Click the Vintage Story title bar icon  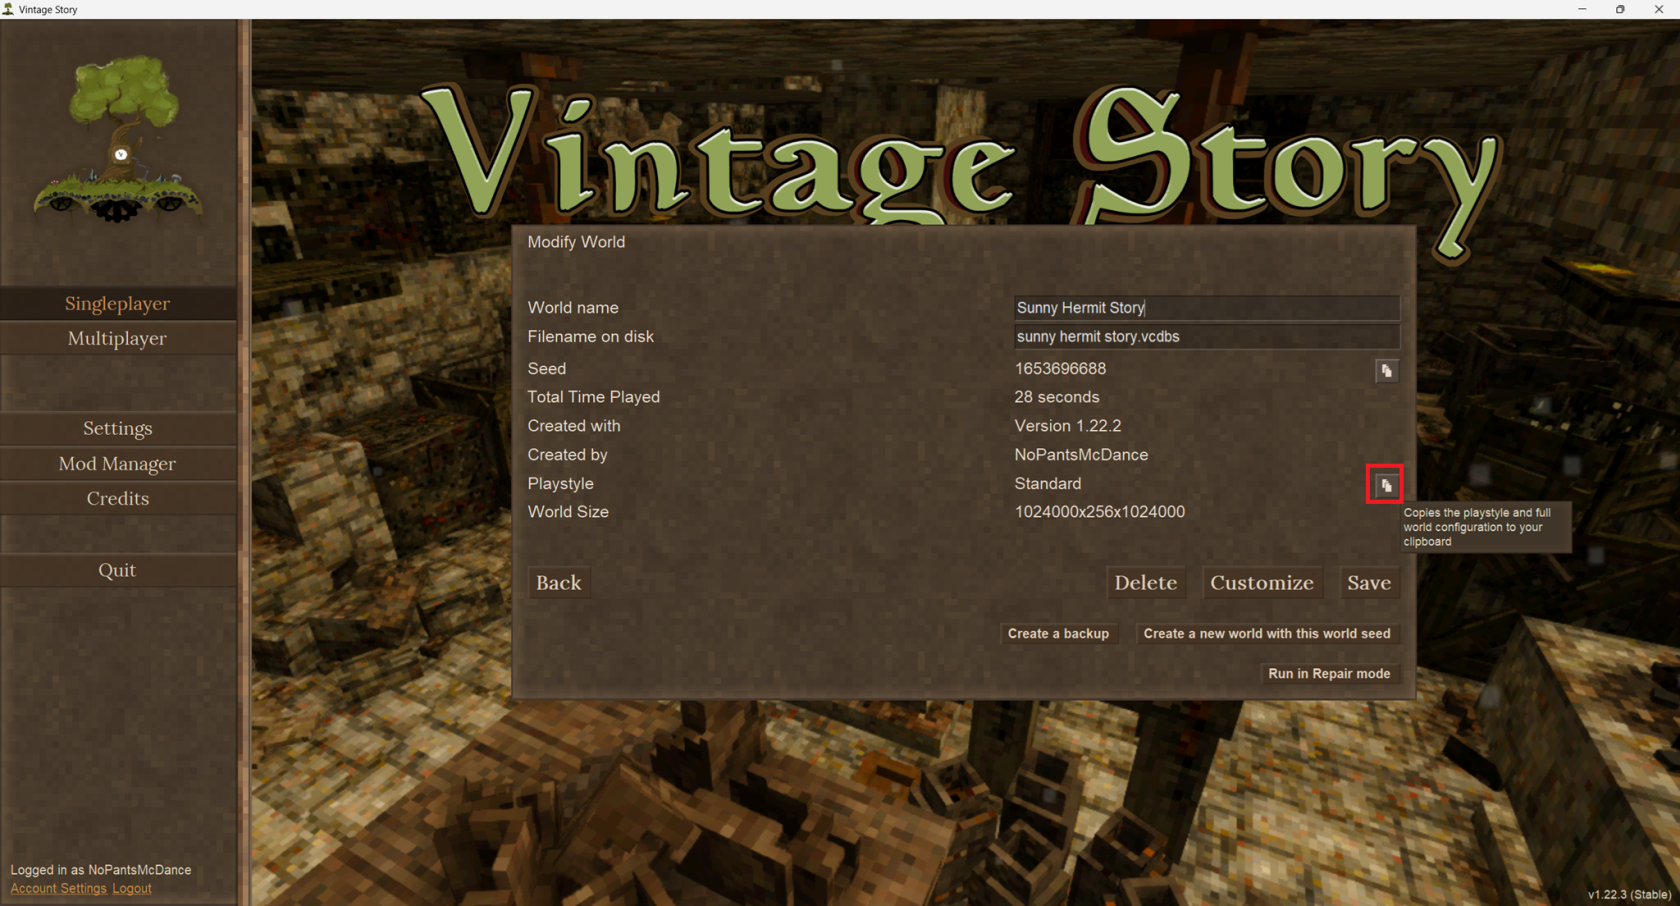8,9
